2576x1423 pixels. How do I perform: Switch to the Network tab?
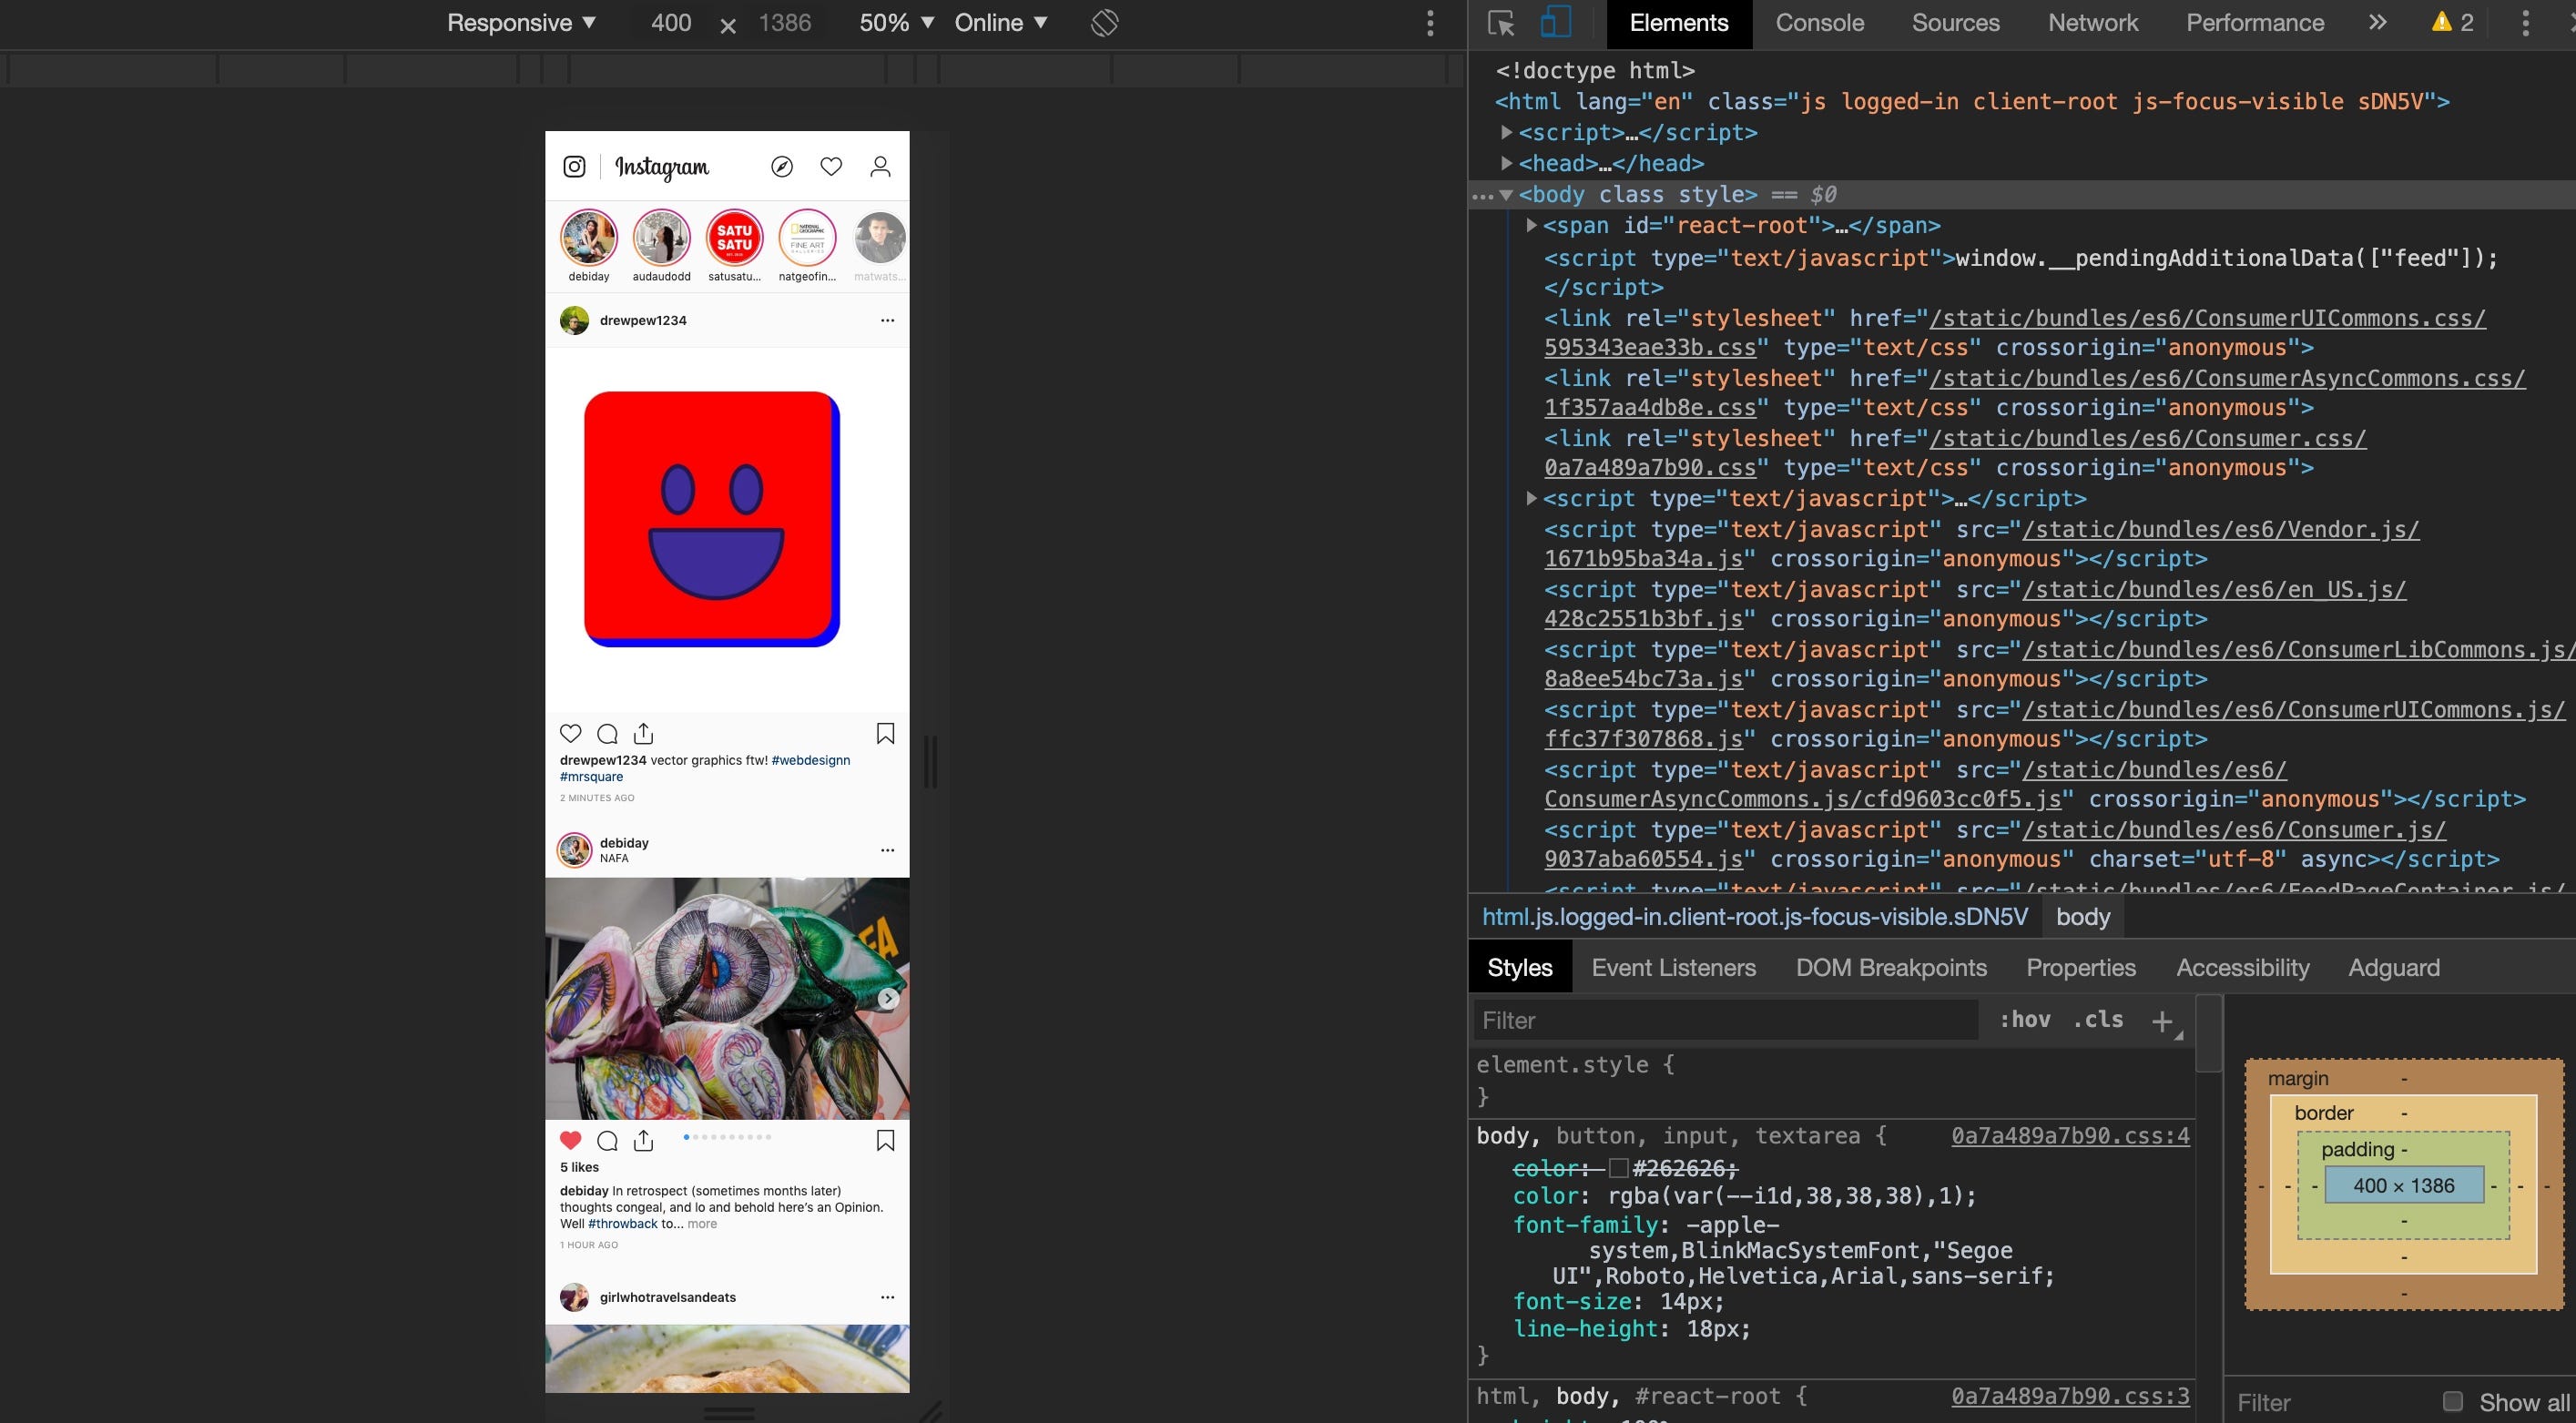[2093, 23]
